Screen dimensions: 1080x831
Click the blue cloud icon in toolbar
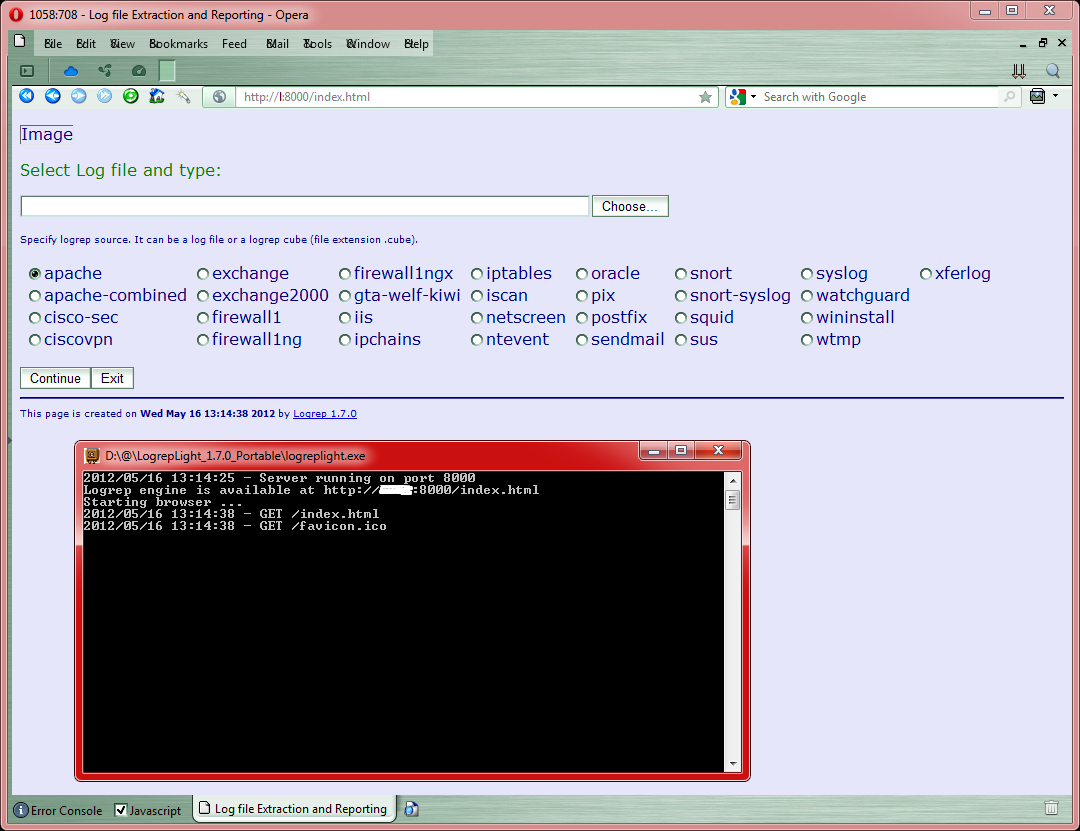tap(71, 71)
